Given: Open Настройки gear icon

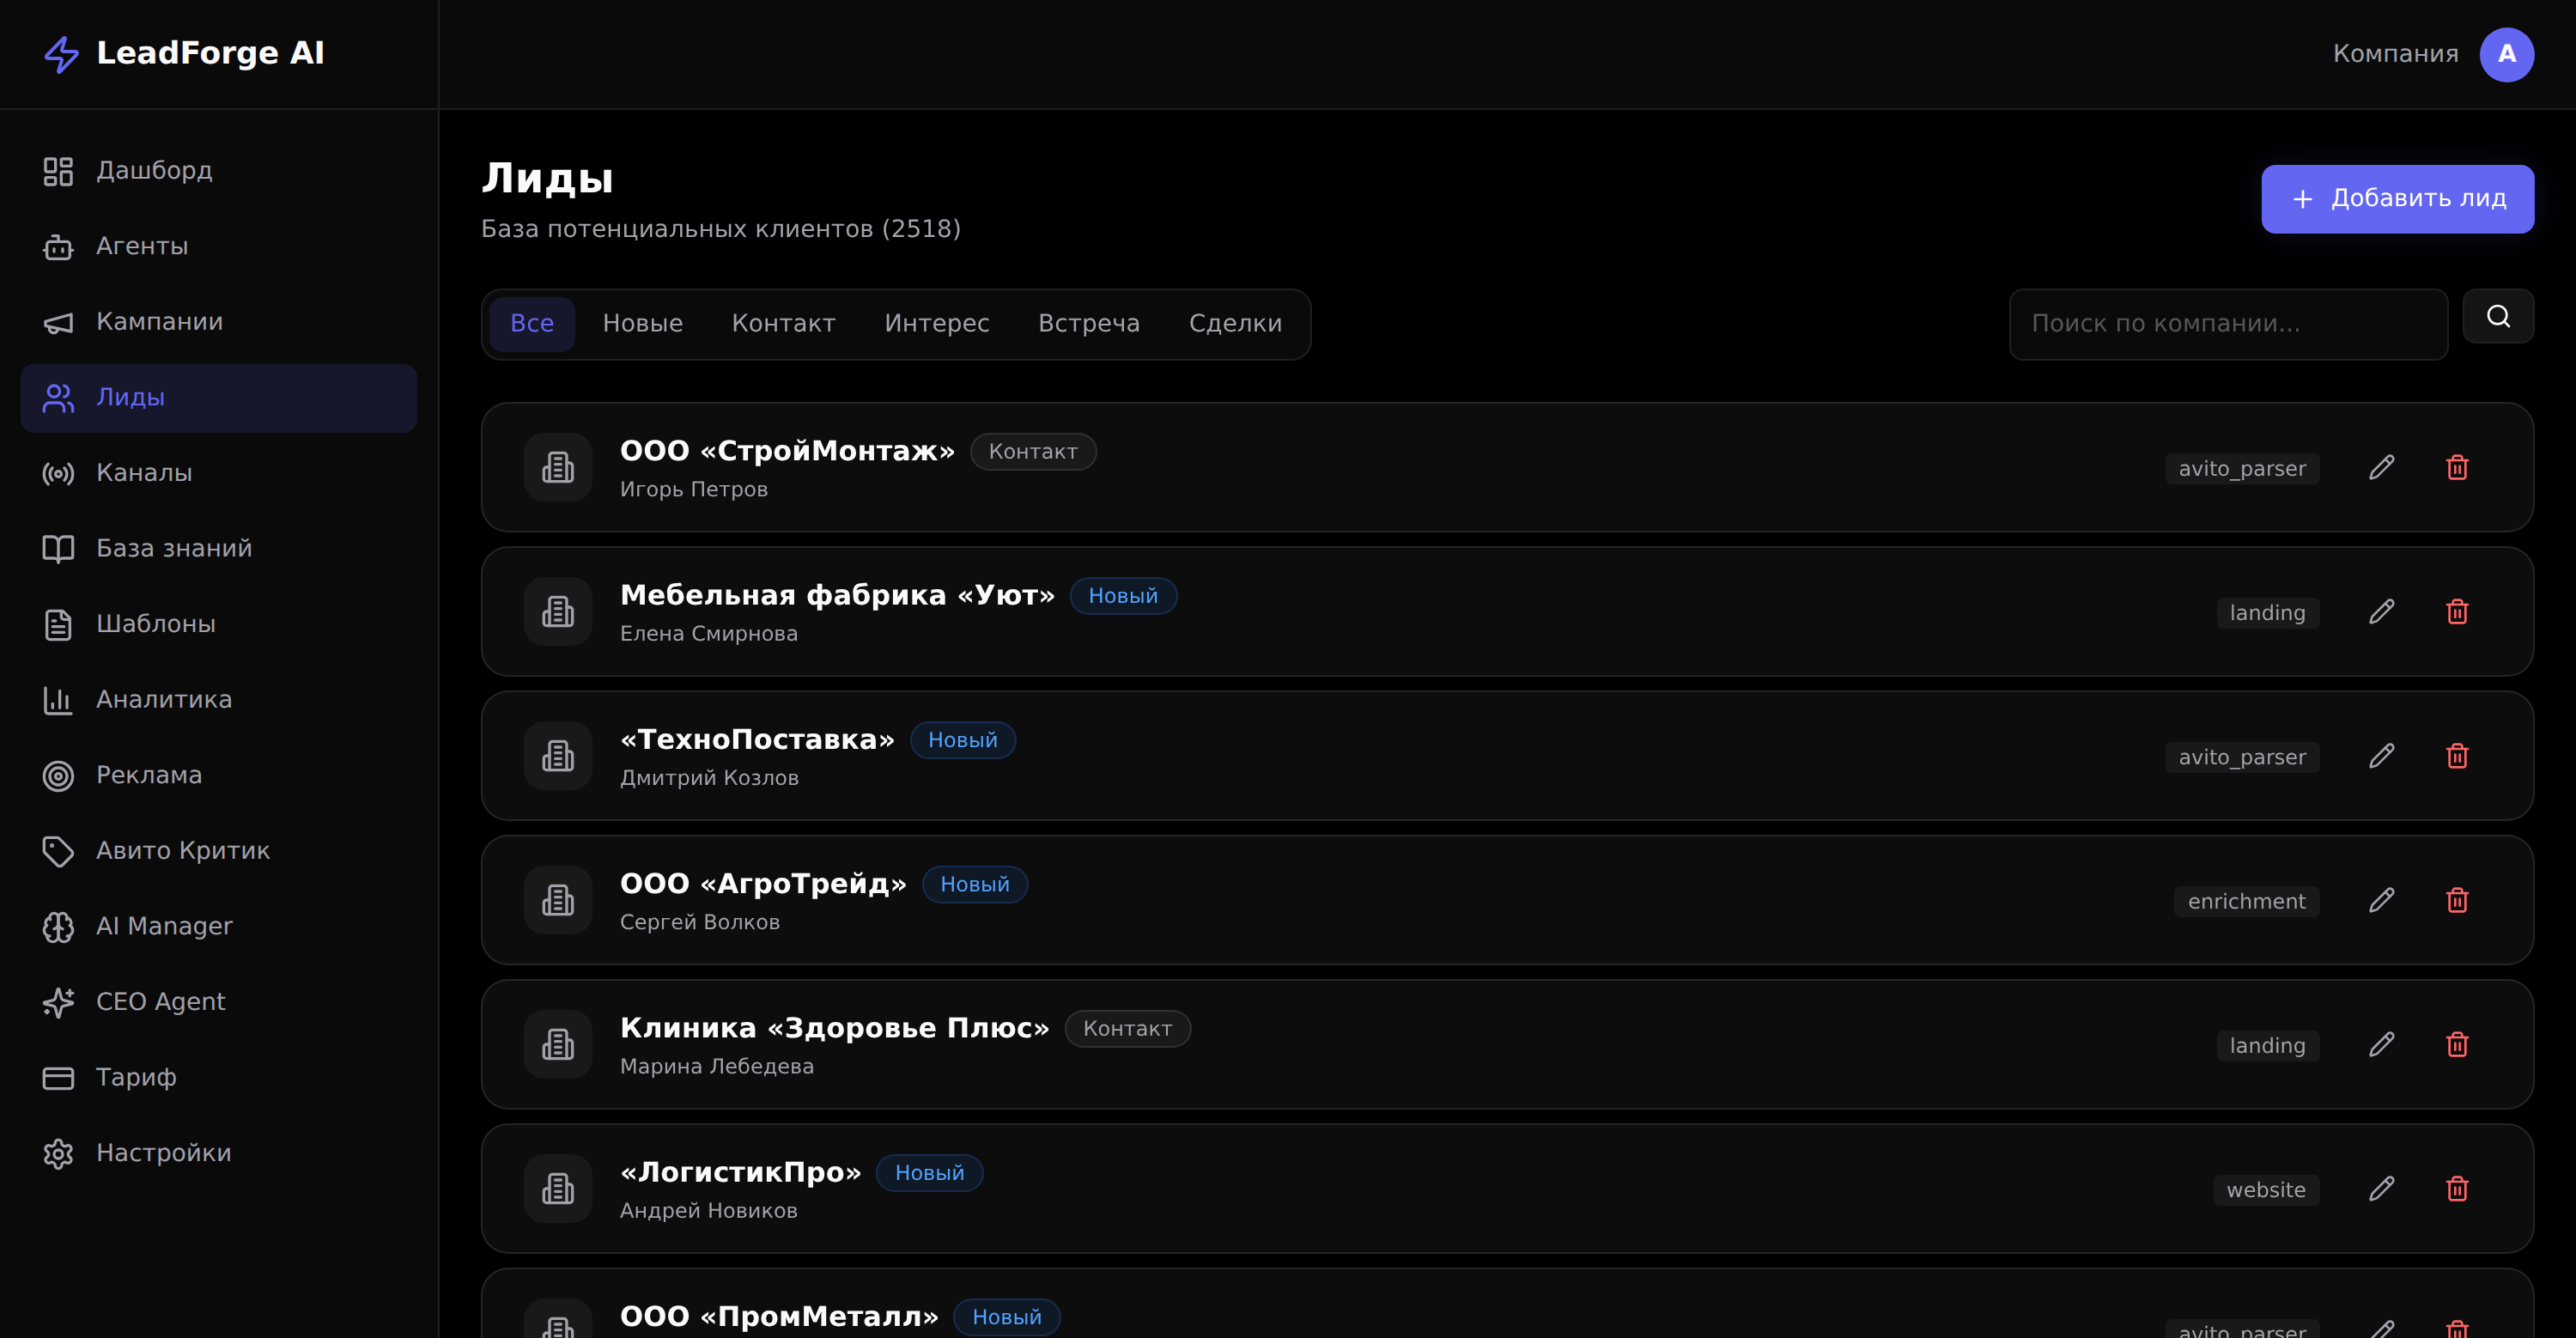Looking at the screenshot, I should [x=58, y=1153].
